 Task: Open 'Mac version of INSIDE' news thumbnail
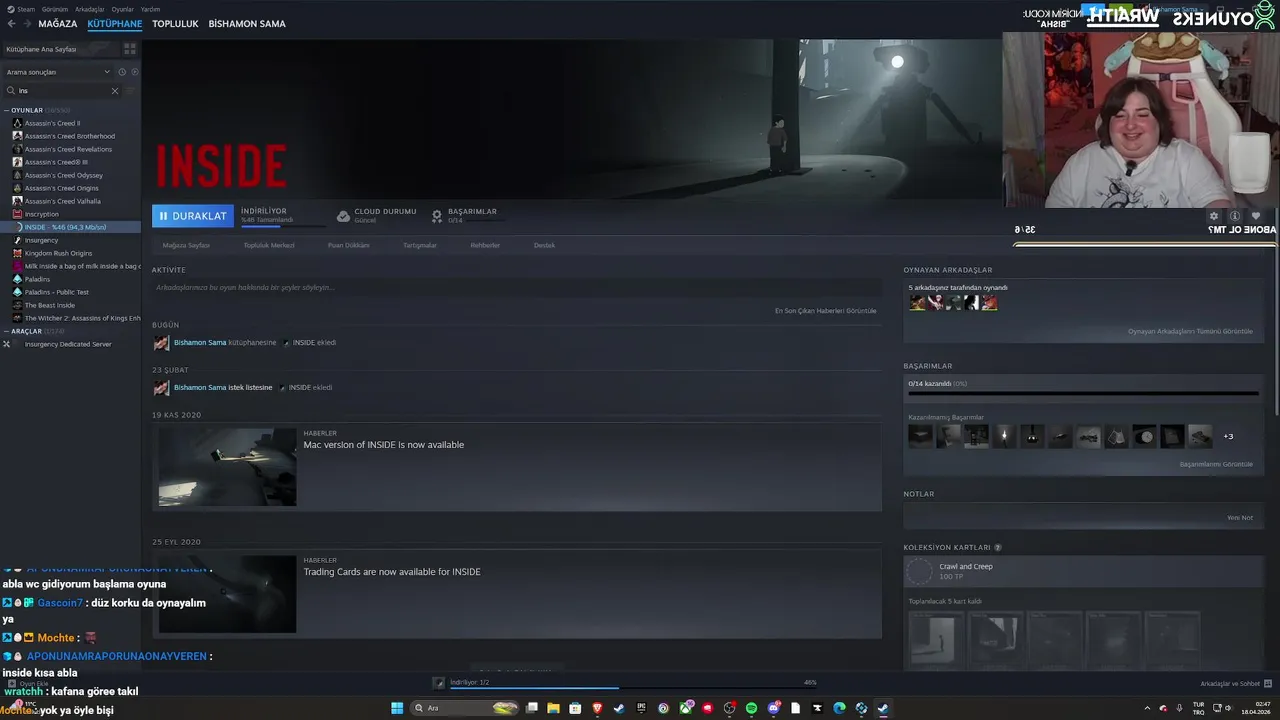click(x=227, y=467)
